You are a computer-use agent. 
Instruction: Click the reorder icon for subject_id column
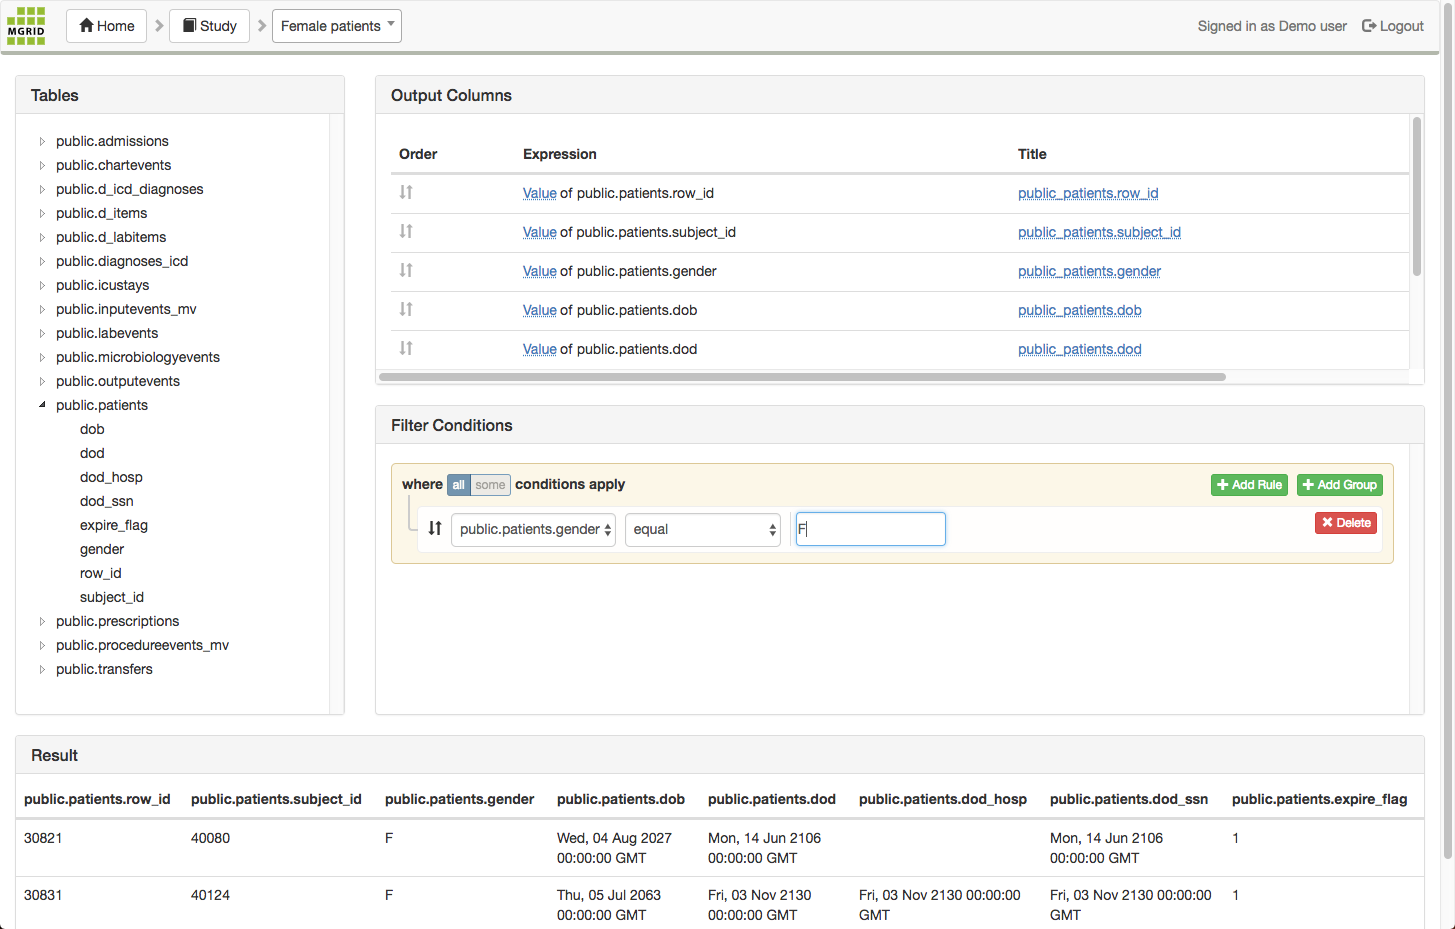tap(406, 231)
